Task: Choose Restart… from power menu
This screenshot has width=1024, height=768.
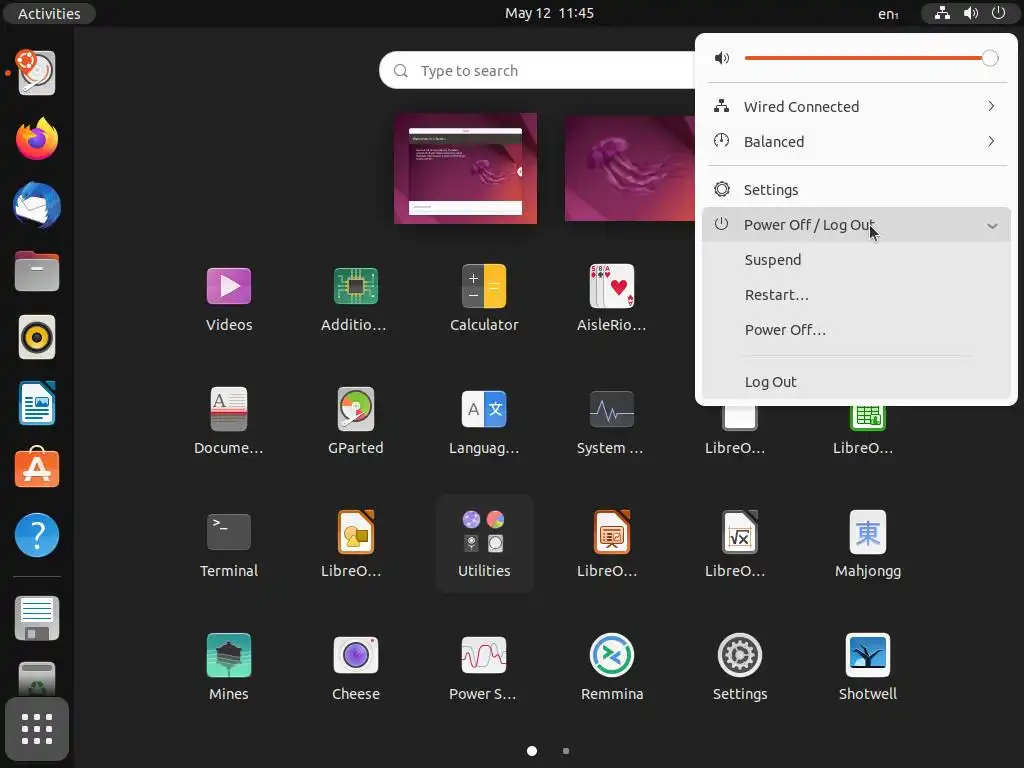Action: coord(856,295)
